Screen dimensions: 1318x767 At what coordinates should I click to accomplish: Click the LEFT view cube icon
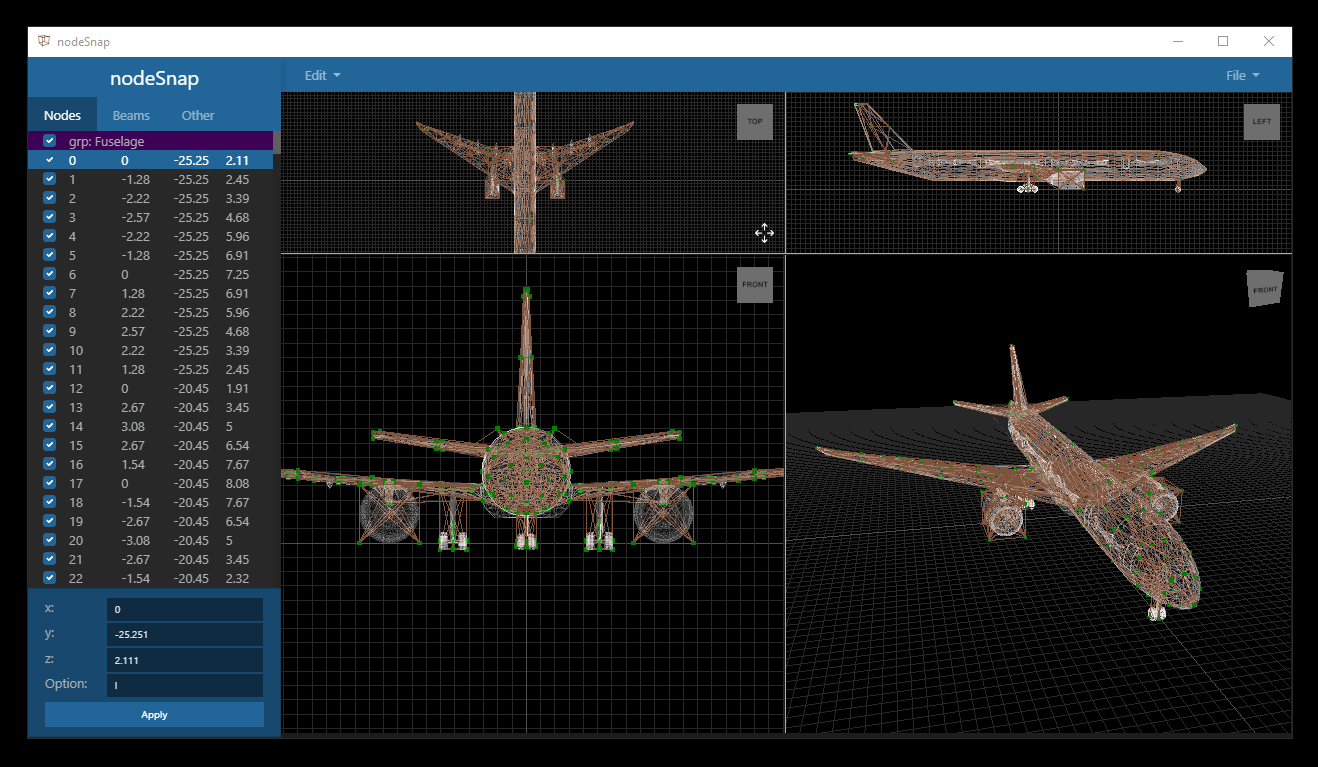tap(1261, 122)
